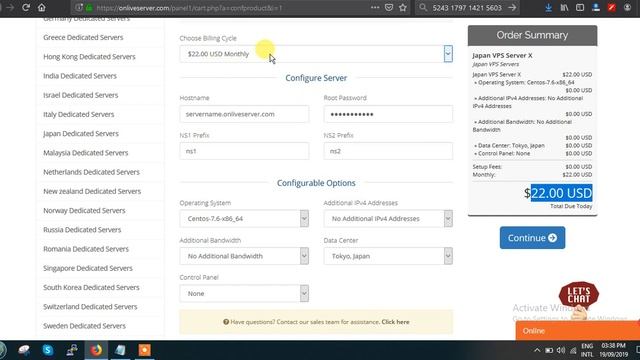Viewport: 640px width, 360px height.
Task: Open Israel Dedicated Servers
Action: [x=81, y=95]
